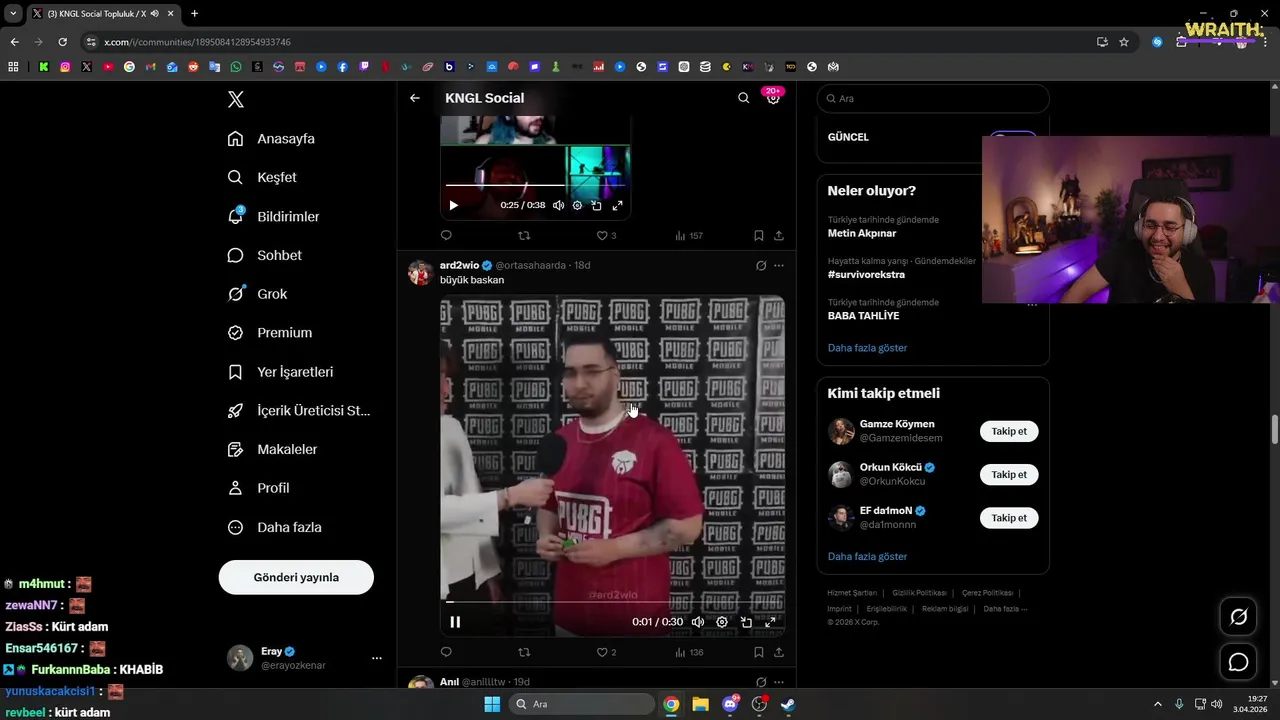1280x720 pixels.
Task: Open İçerik Üreticisi Studio
Action: [x=298, y=411]
